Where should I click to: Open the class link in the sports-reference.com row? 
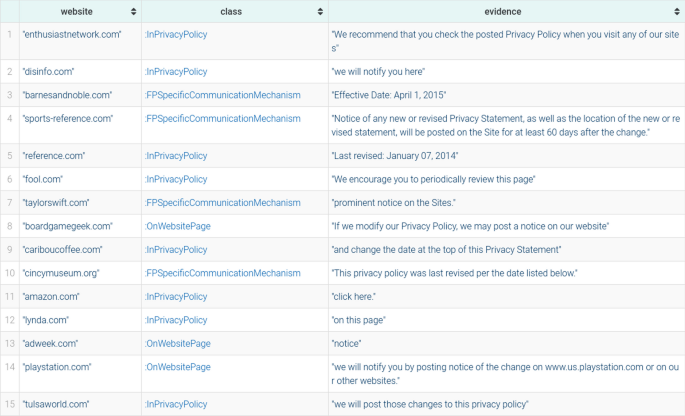222,118
